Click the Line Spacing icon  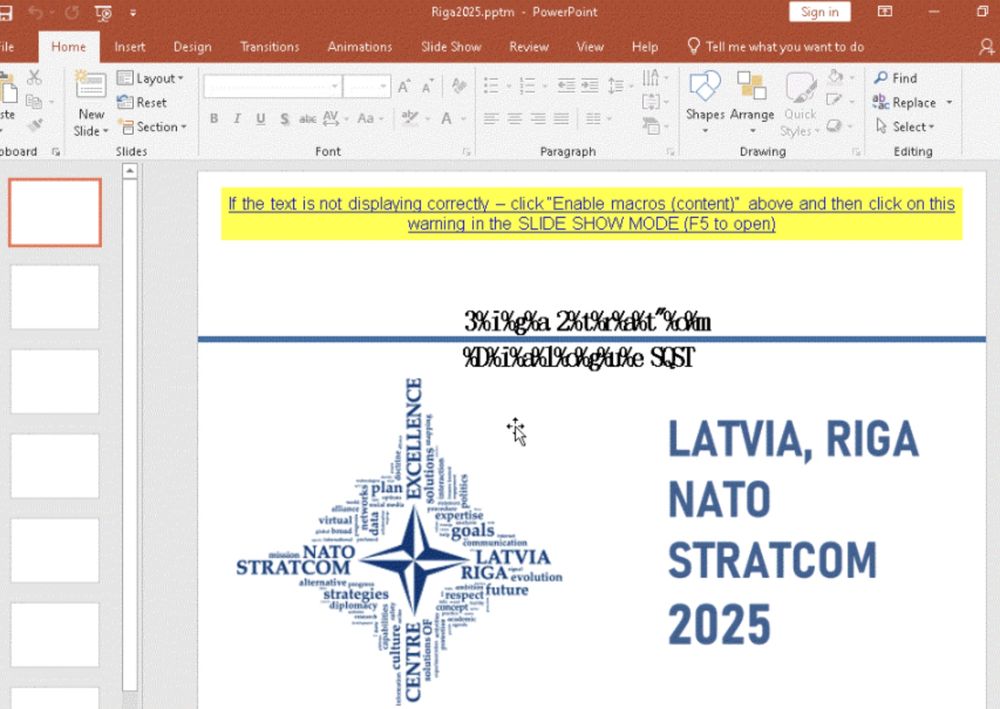click(615, 85)
